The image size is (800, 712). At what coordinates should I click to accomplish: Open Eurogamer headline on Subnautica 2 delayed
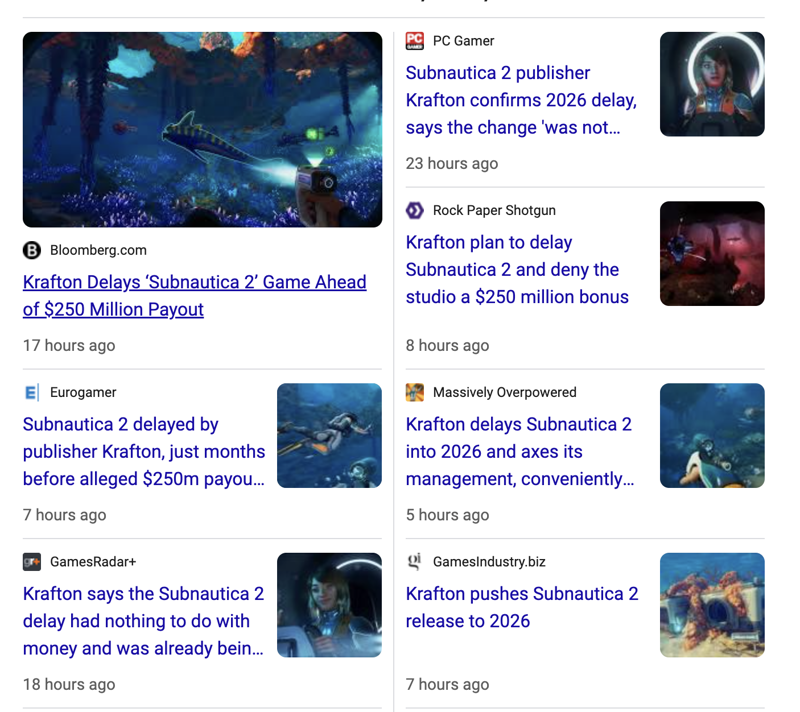coord(144,451)
